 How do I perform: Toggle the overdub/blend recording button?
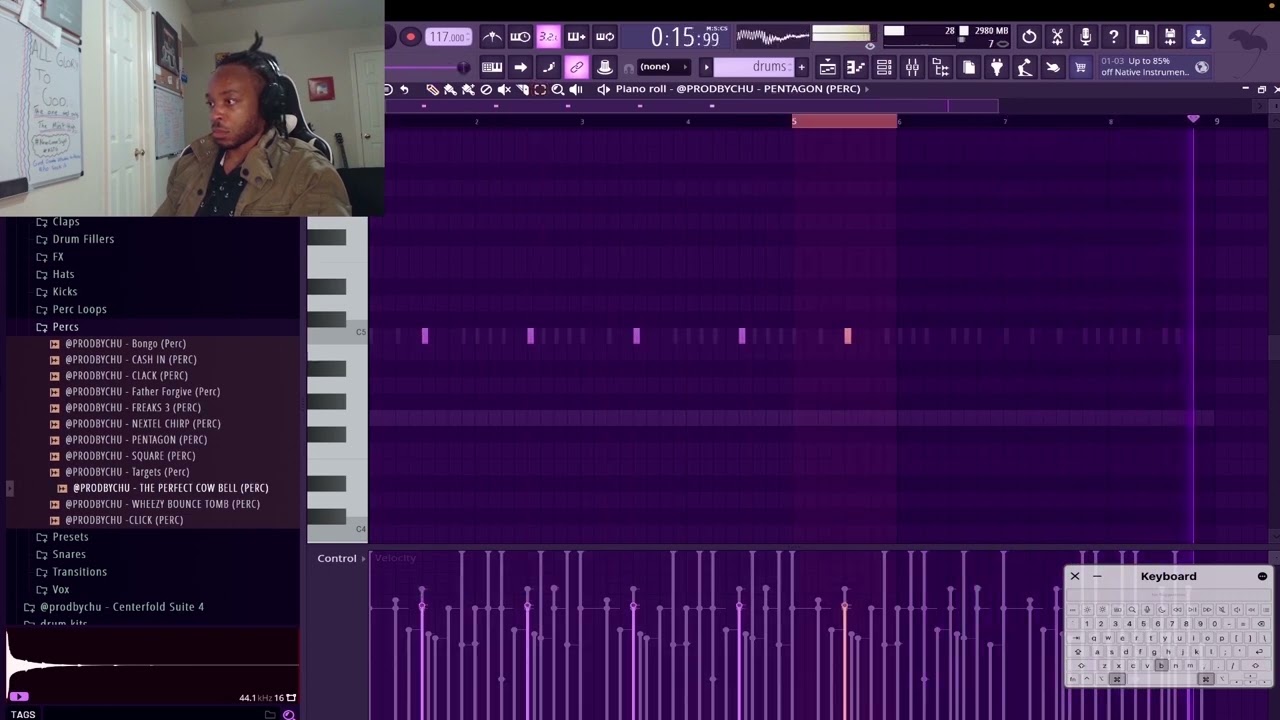pyautogui.click(x=576, y=37)
